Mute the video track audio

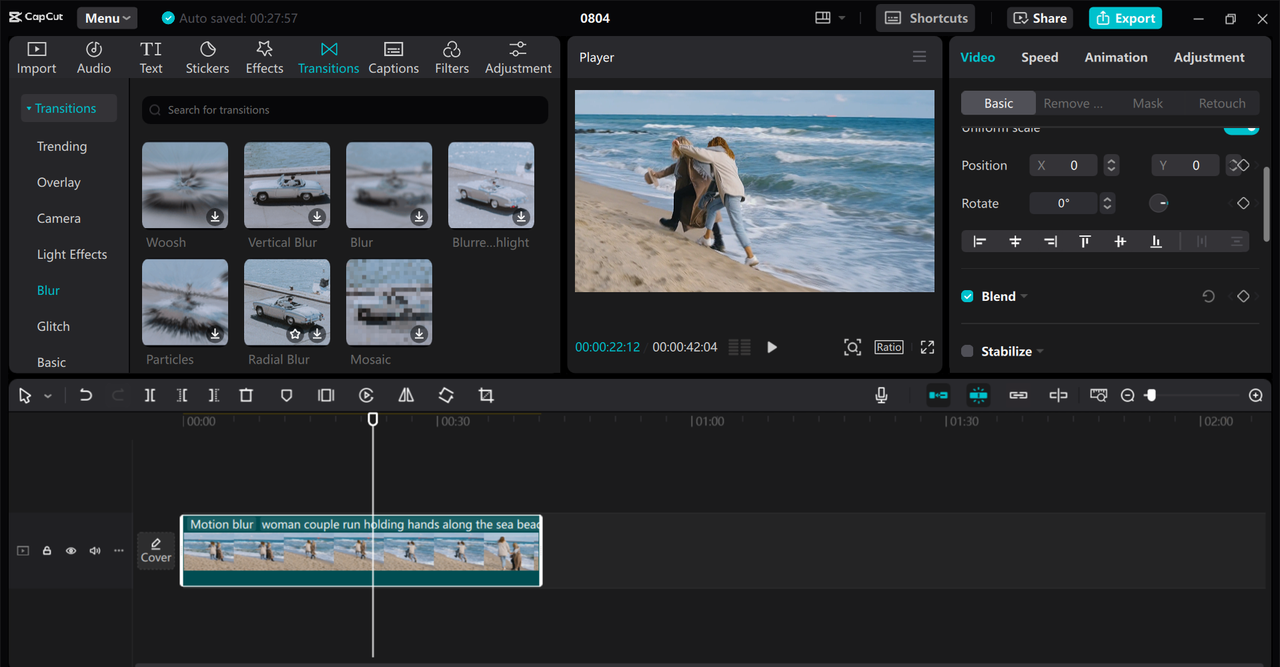pyautogui.click(x=95, y=551)
